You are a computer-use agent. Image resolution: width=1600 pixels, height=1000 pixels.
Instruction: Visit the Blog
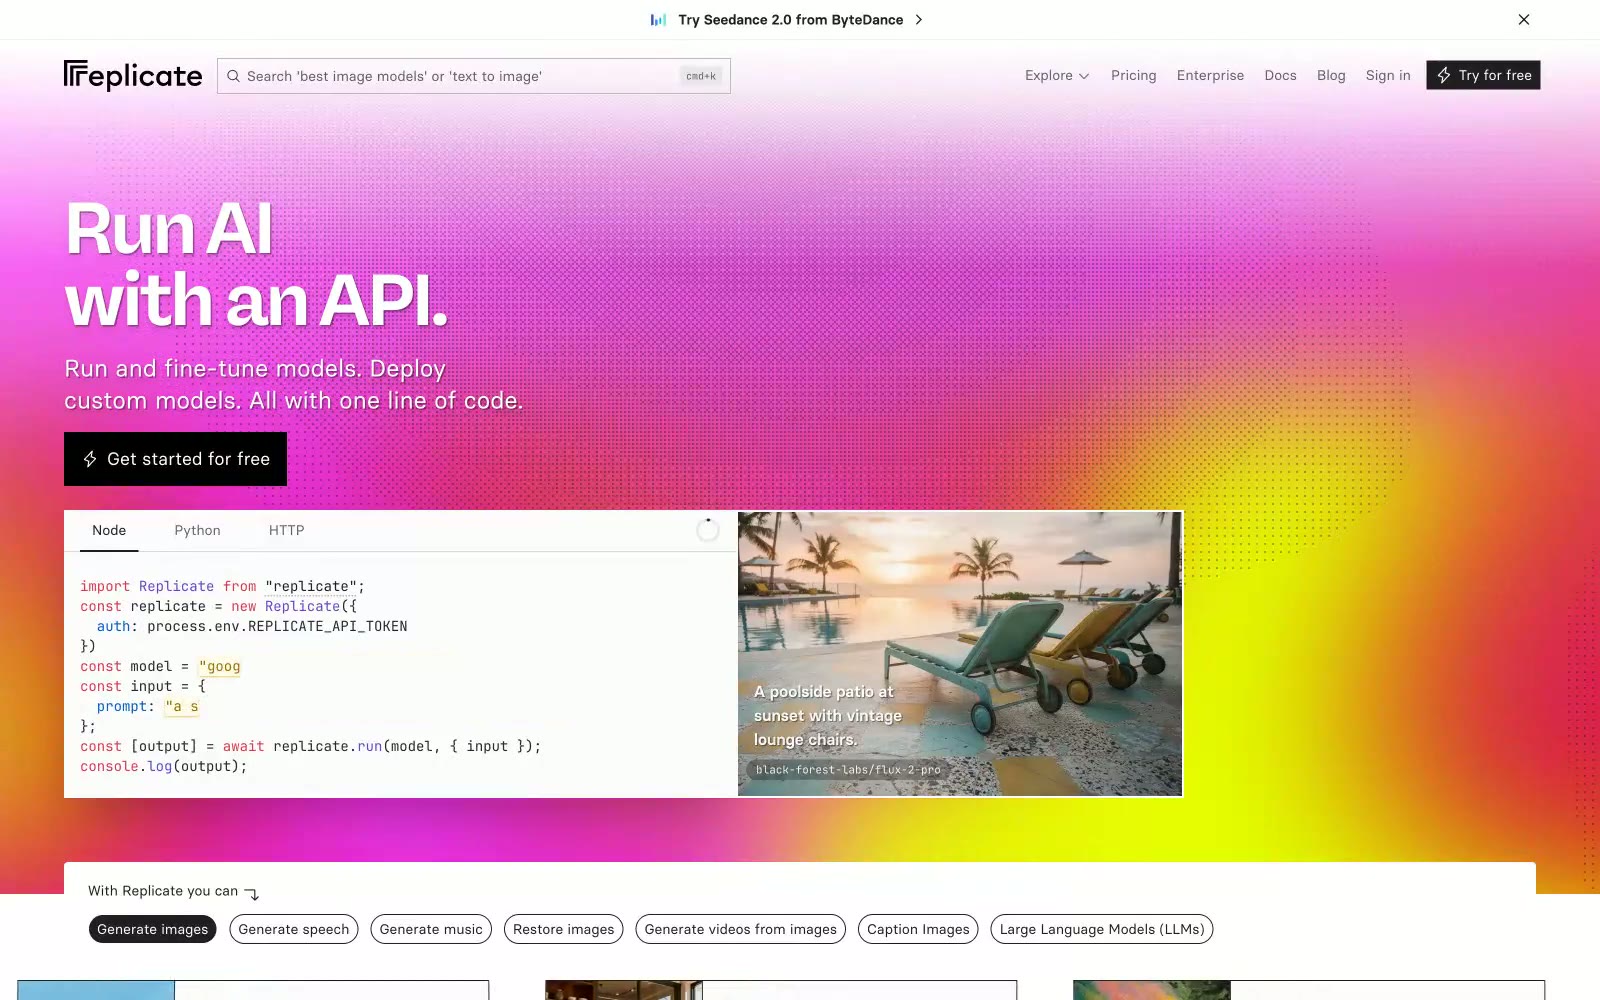pos(1331,75)
